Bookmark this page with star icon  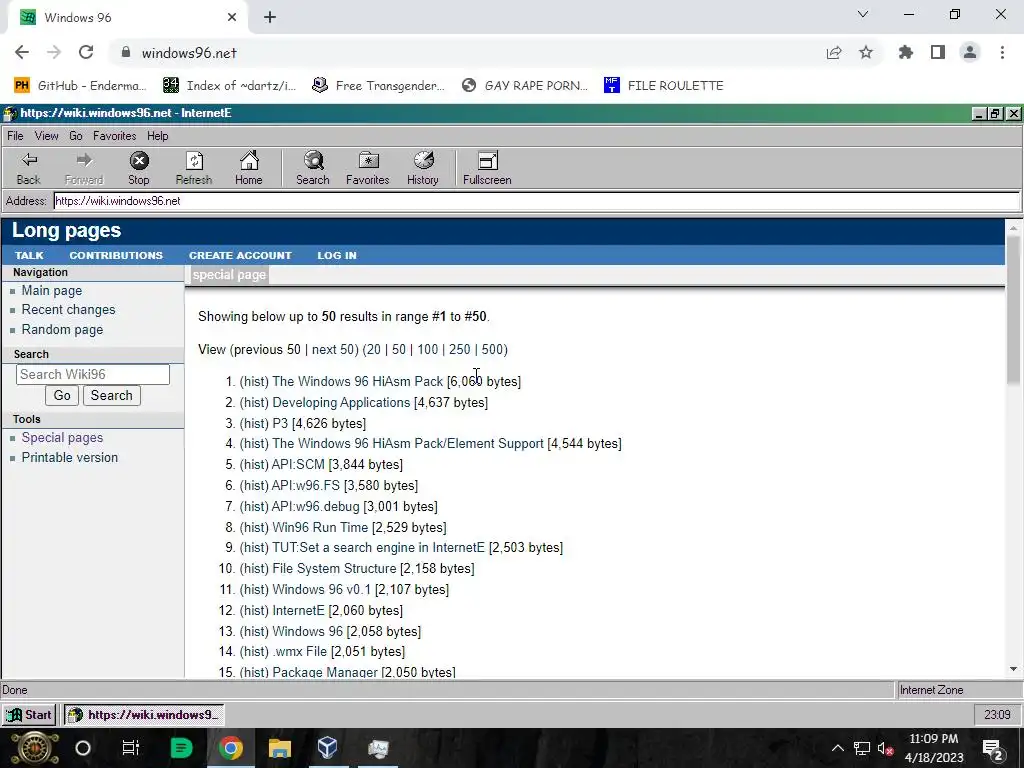point(866,53)
